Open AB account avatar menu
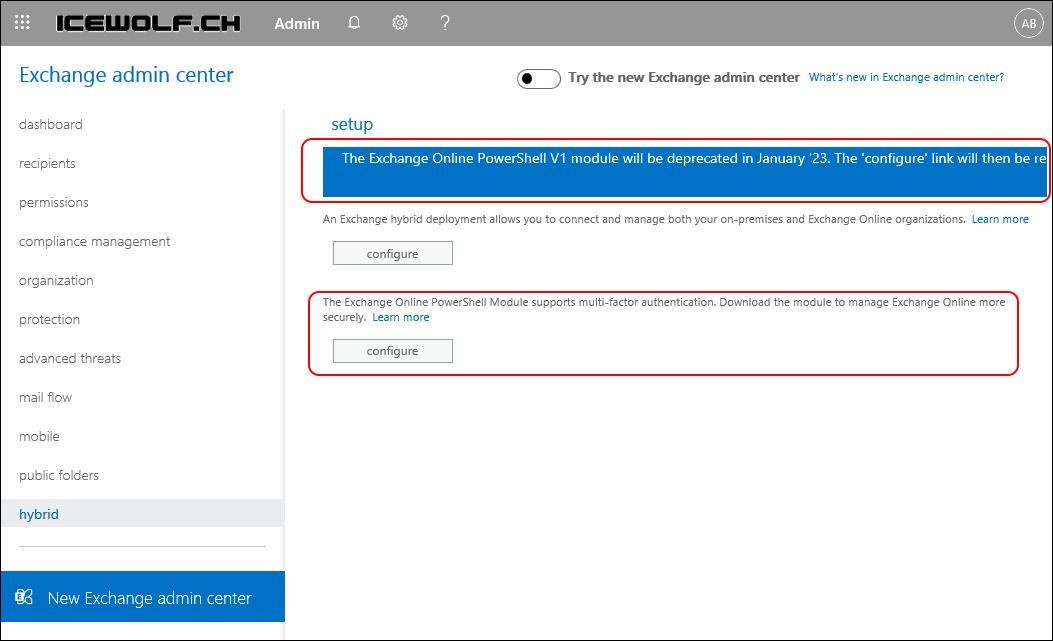The height and width of the screenshot is (641, 1053). pyautogui.click(x=1028, y=23)
